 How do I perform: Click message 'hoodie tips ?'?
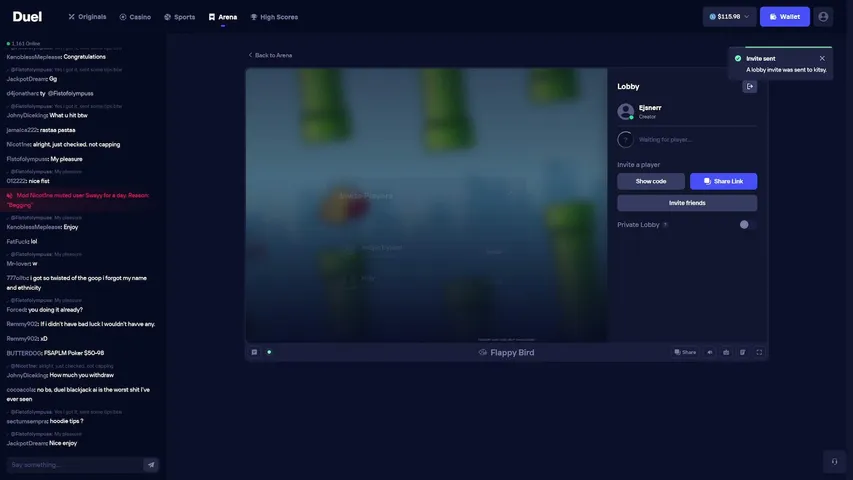(66, 421)
